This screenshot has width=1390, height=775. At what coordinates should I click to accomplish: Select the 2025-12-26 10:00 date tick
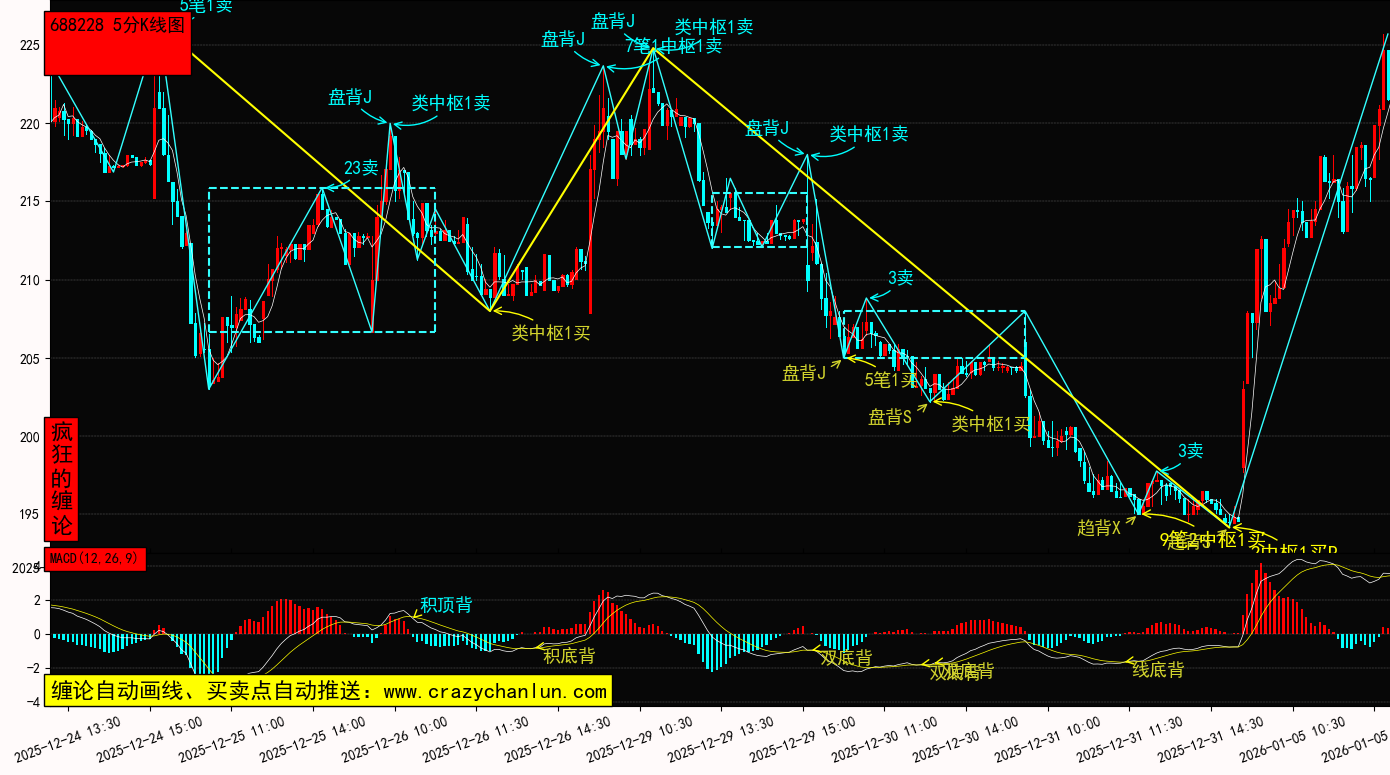pyautogui.click(x=394, y=738)
